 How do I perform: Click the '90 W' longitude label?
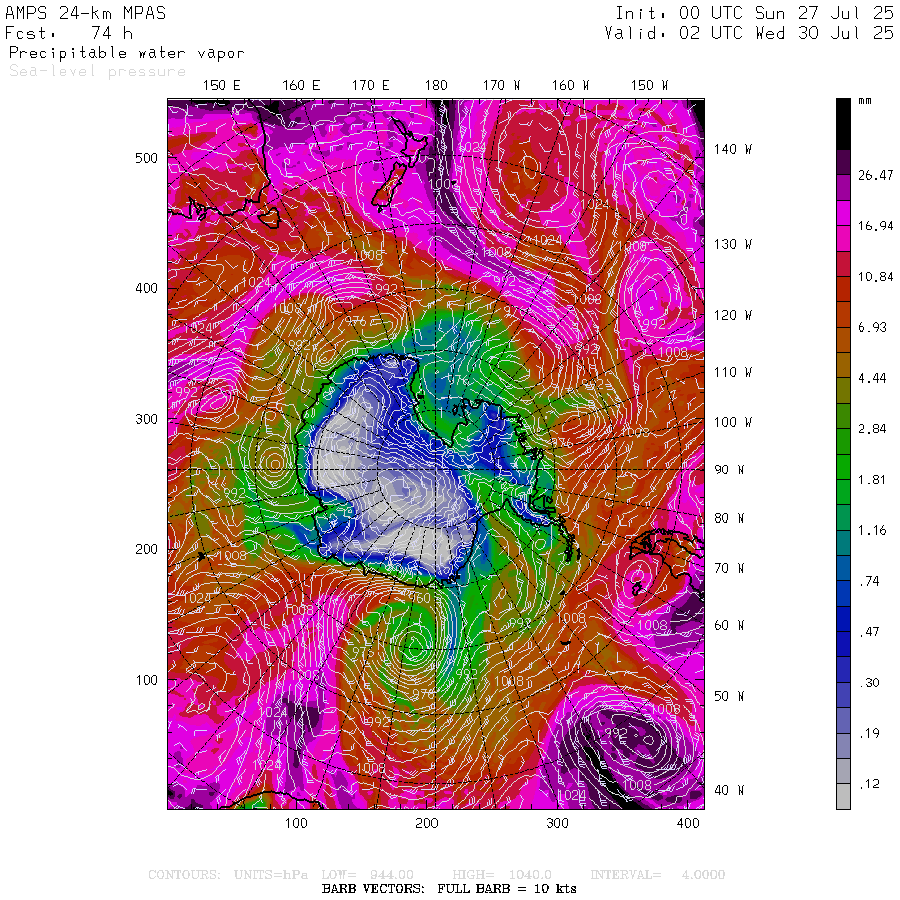729,470
